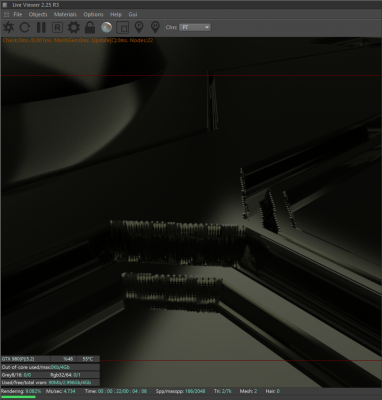Open the Objects menu
Screen dimensions: 382x400
click(38, 14)
